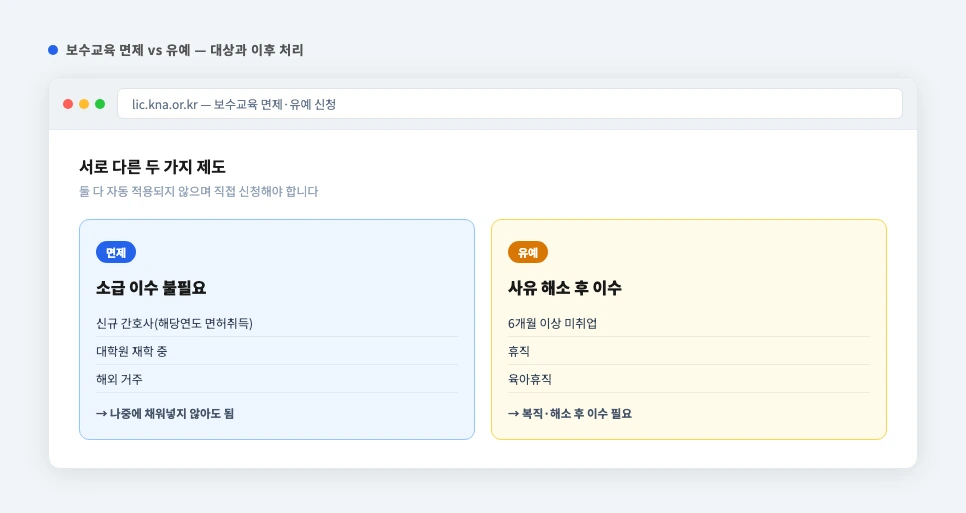Click the 둘 다 자동 적용되지 않으며 subtitle
966x513 pixels.
(x=198, y=192)
